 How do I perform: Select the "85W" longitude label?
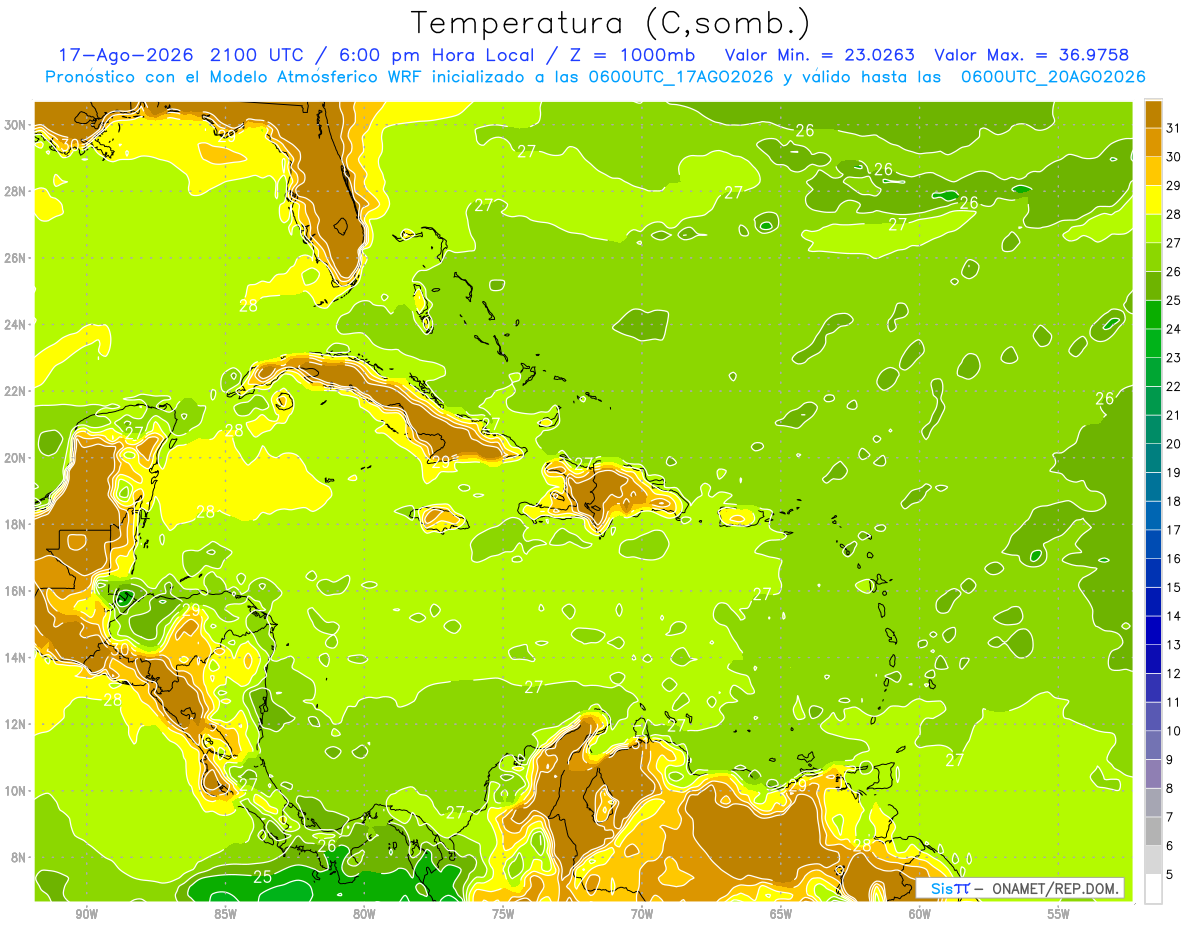225,914
